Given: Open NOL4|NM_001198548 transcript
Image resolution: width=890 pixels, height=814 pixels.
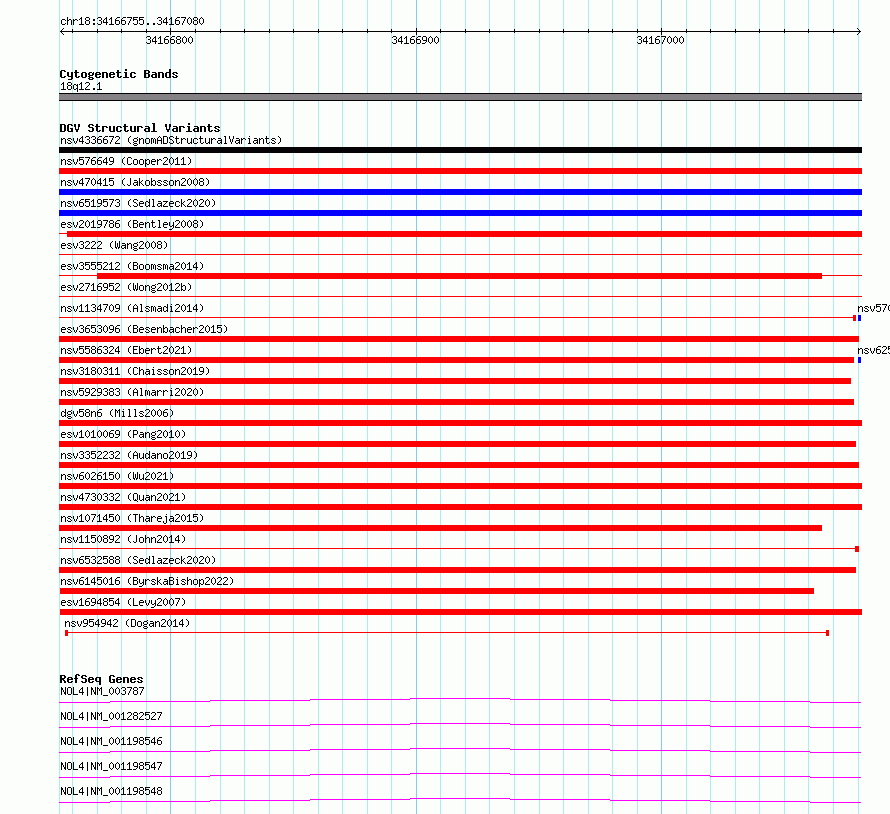Looking at the screenshot, I should pos(111,791).
